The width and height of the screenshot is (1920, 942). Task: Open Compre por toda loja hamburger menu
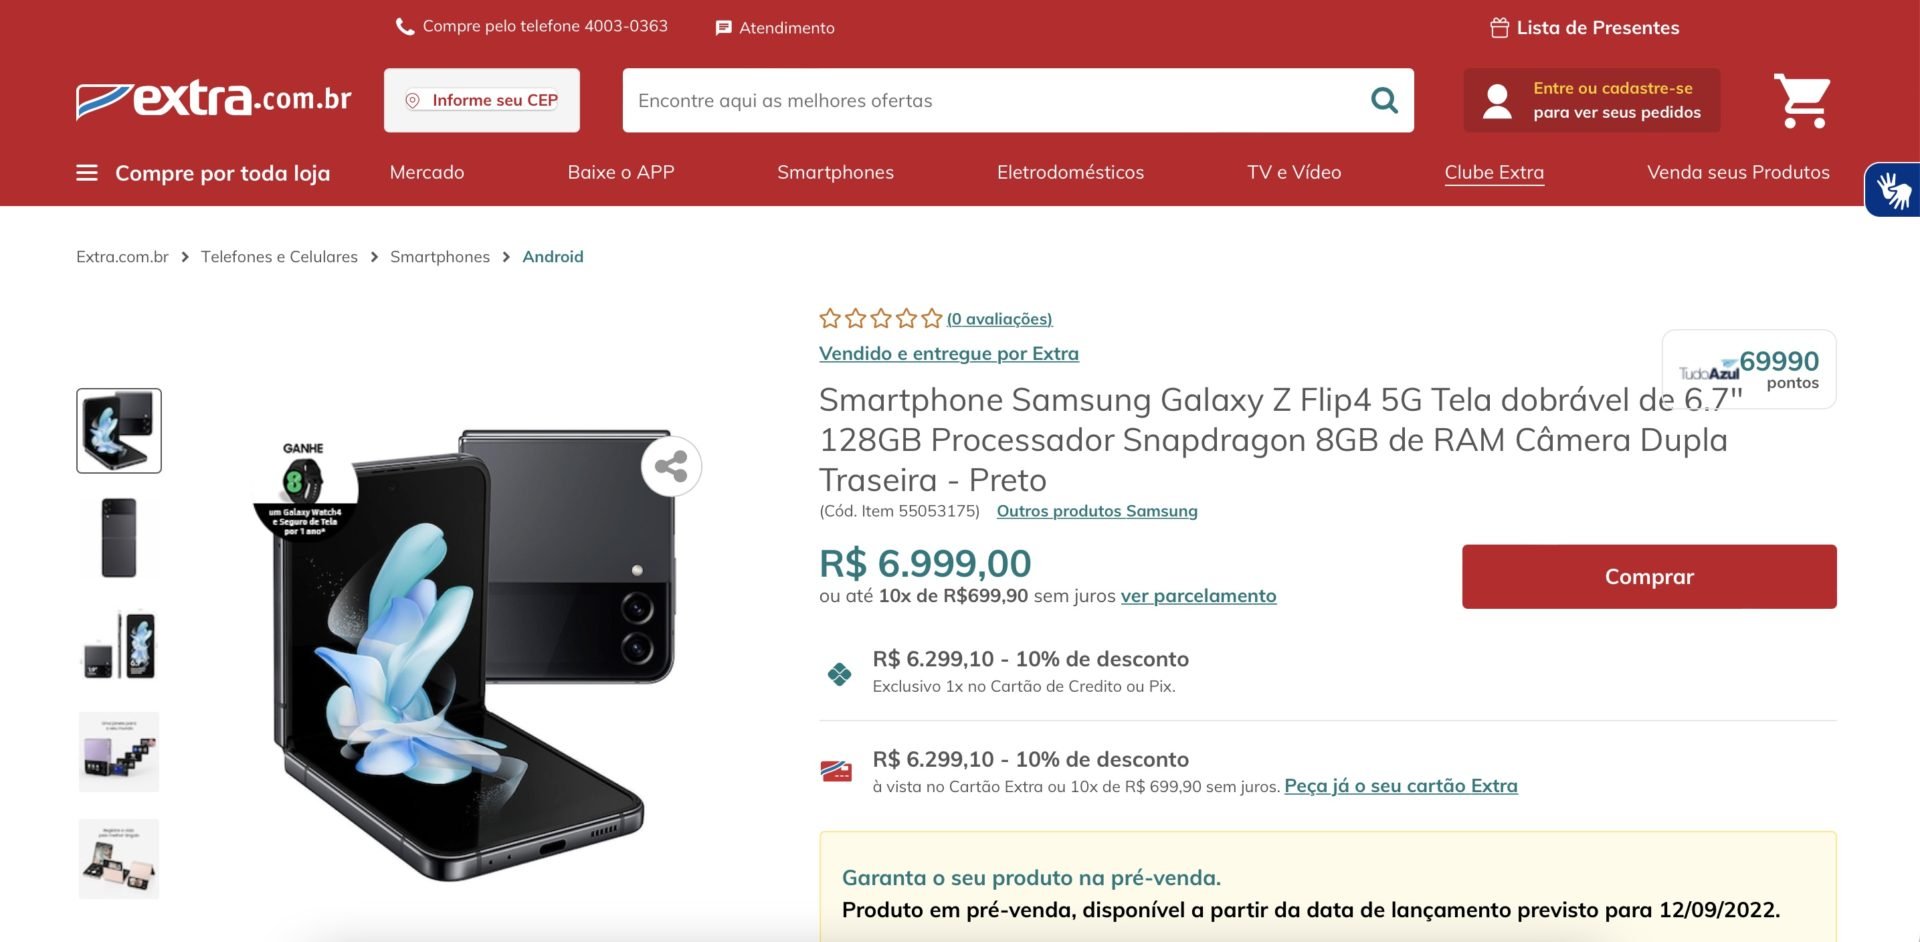[x=87, y=173]
